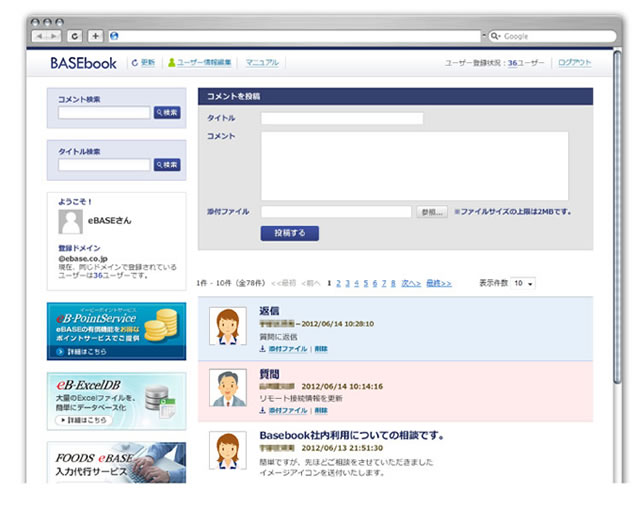
Task: Open ユーザー情報編集 user edit link
Action: coord(204,62)
